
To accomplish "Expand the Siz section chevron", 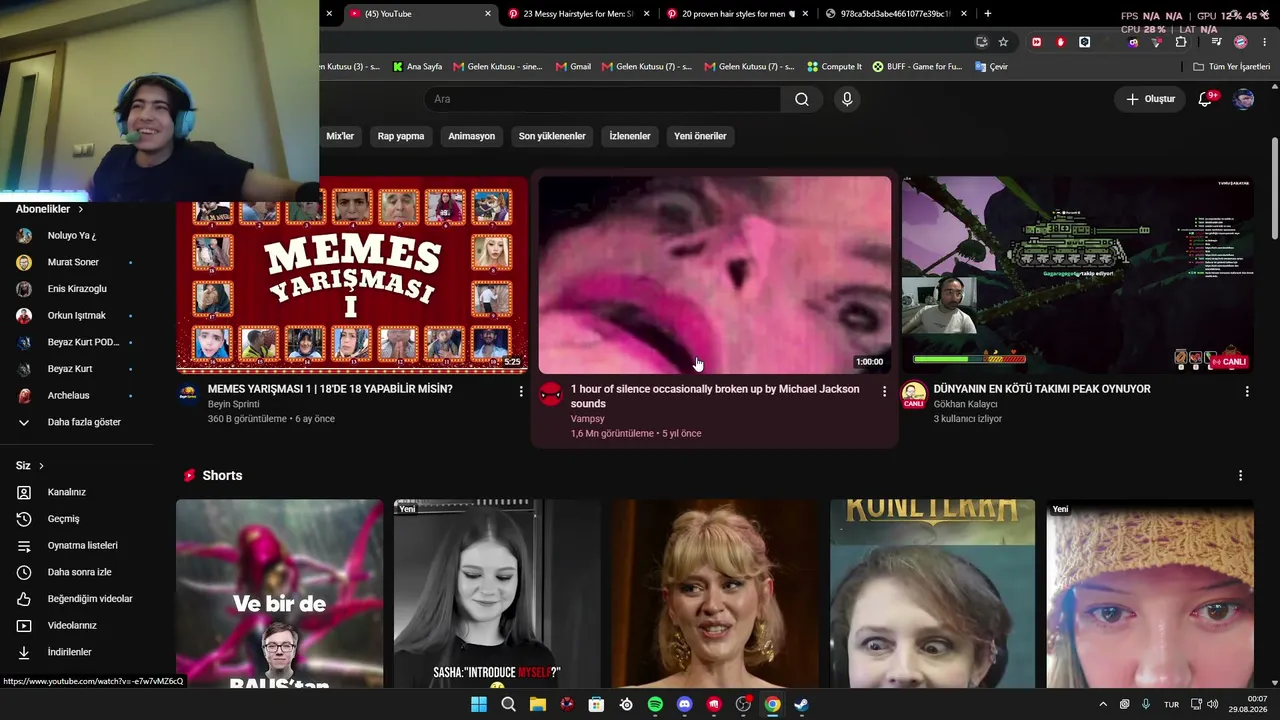I will 41,466.
